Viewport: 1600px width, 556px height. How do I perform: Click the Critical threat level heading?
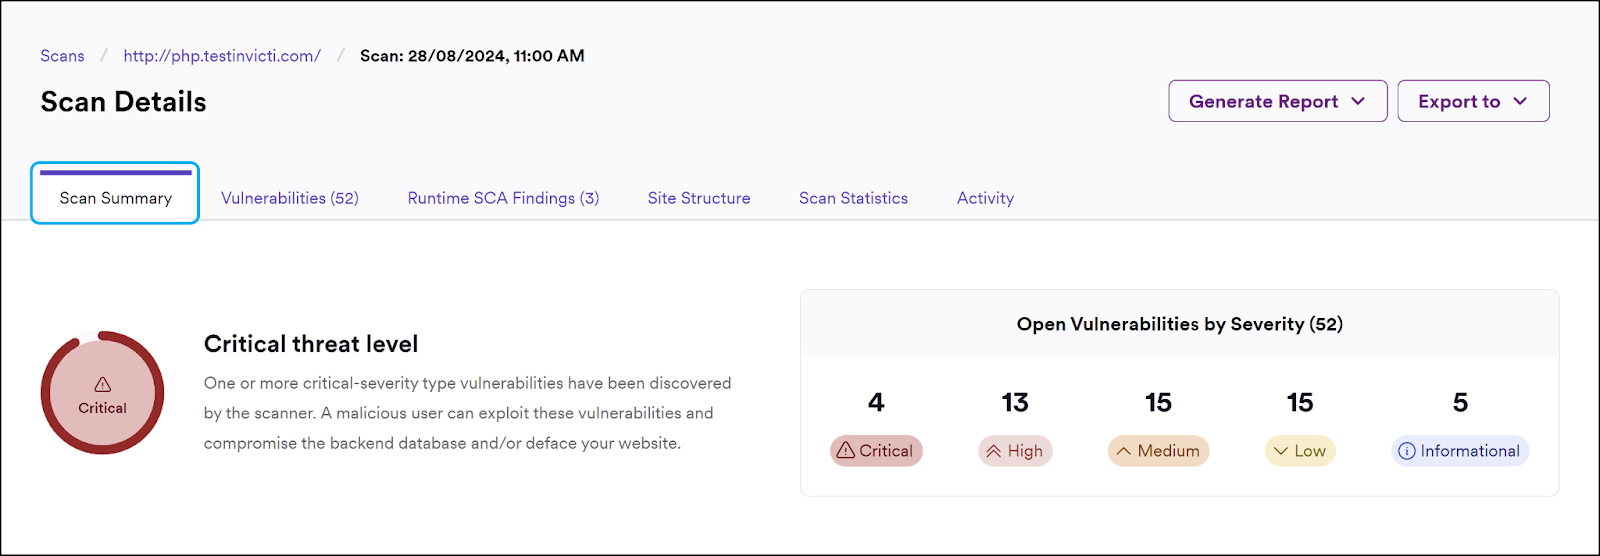coord(311,344)
